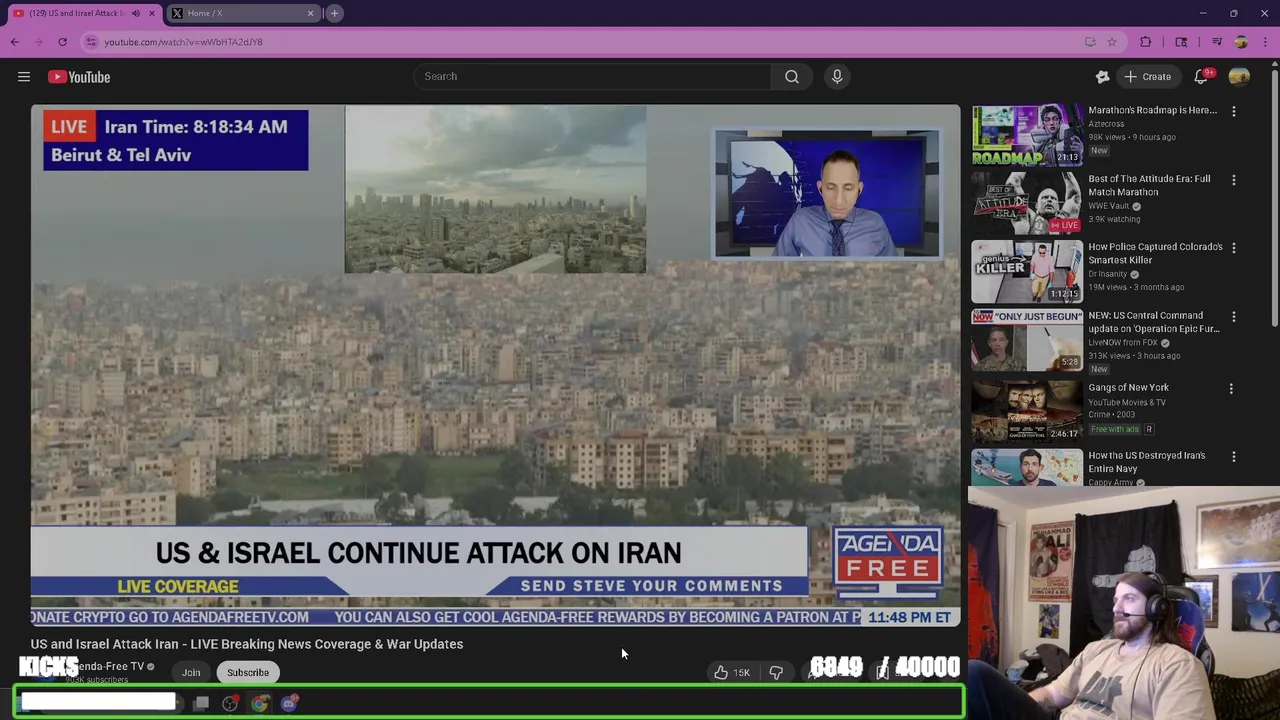Open more options for Iran's Entire Navy video
The image size is (1280, 720).
coord(1233,457)
